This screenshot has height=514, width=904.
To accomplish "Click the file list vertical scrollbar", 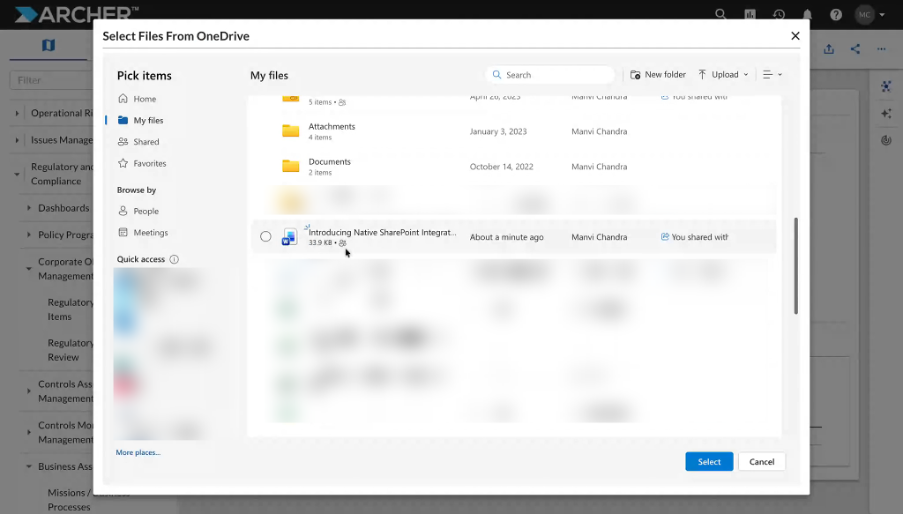I will pyautogui.click(x=796, y=266).
